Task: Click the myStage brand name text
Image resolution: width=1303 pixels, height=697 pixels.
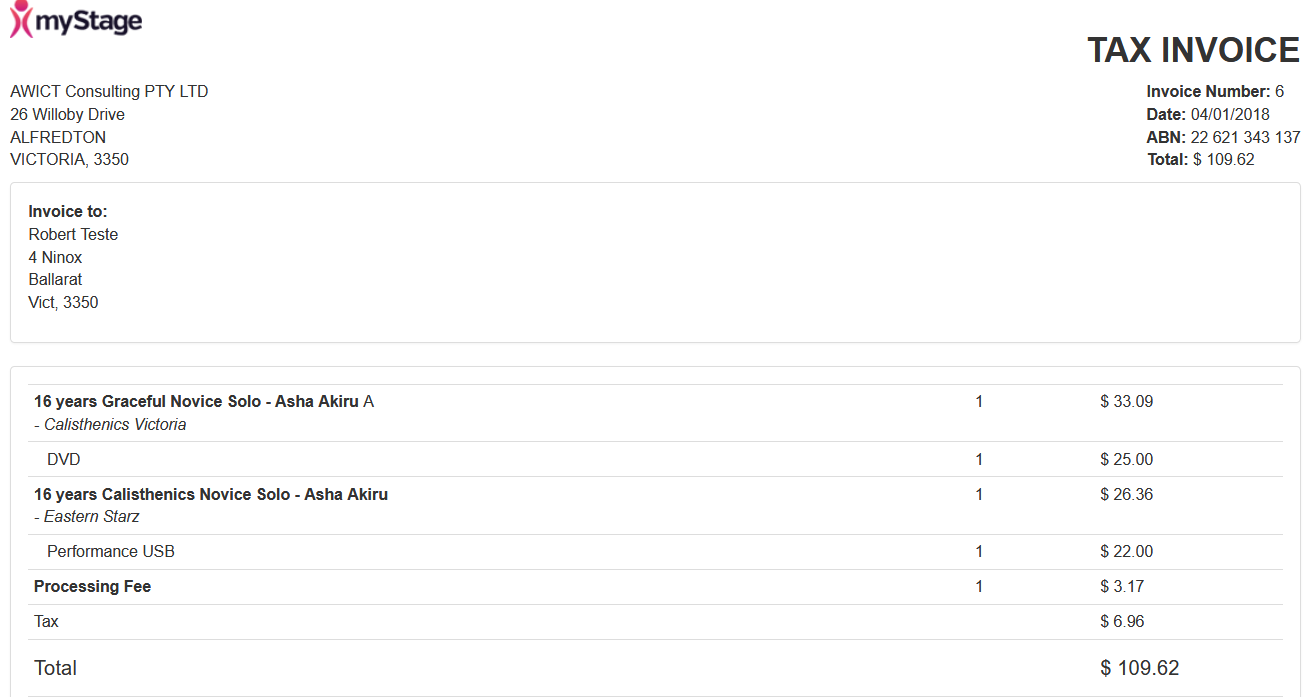Action: pyautogui.click(x=88, y=21)
